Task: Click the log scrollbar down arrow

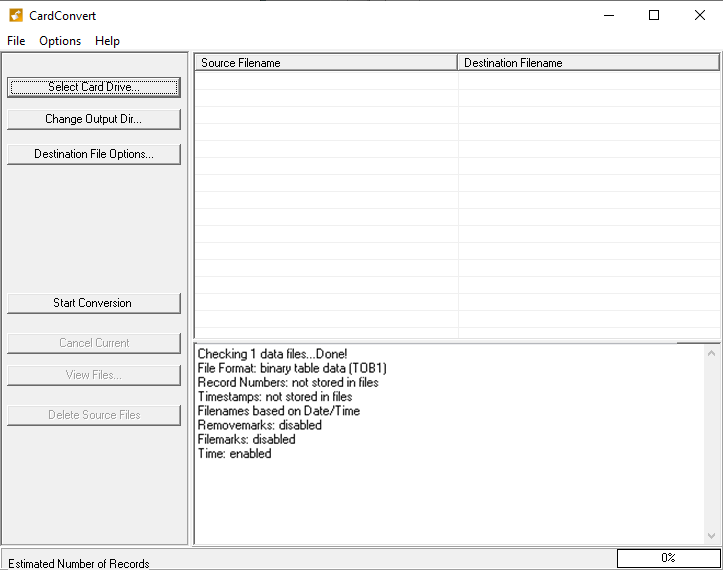Action: point(711,536)
